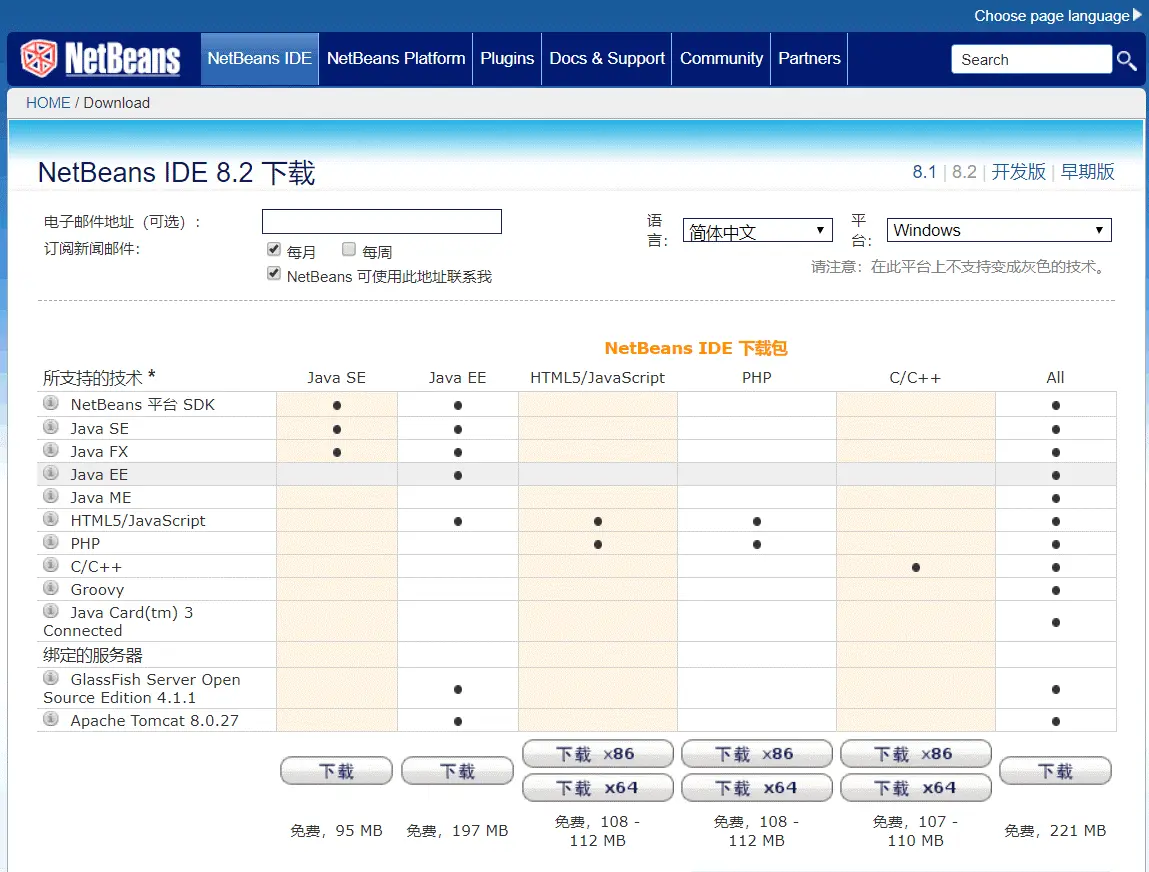Open info icon for PHP row

pyautogui.click(x=51, y=542)
